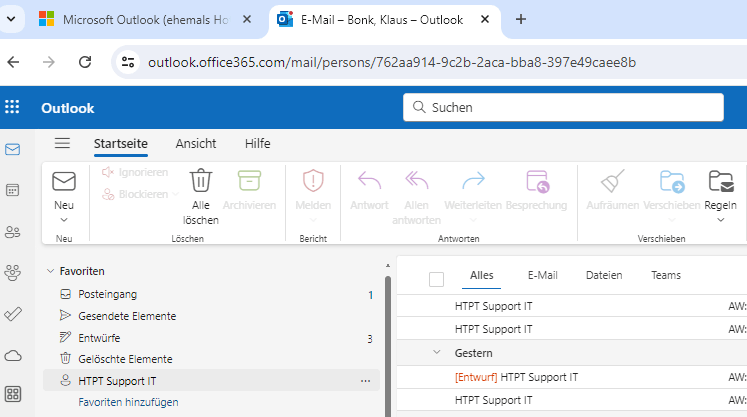Open the Blockieren dropdown chevron
The image size is (747, 417).
click(176, 194)
